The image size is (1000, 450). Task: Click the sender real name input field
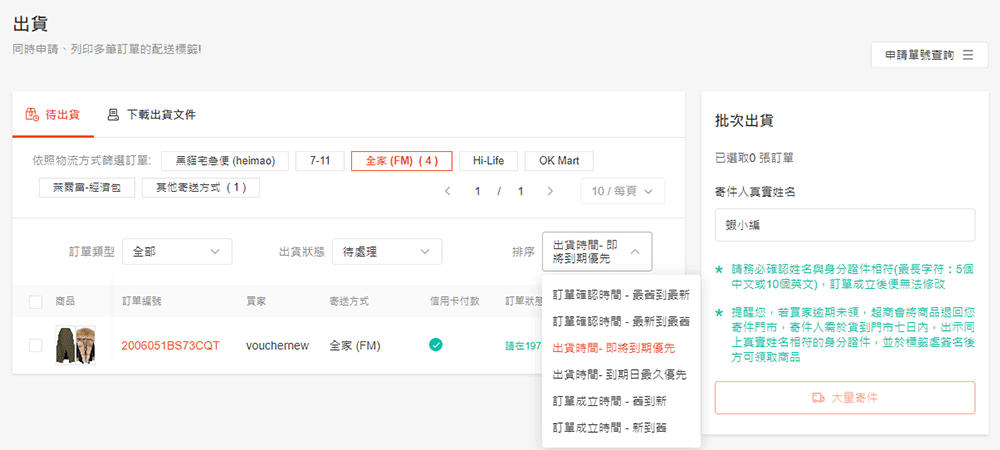844,225
